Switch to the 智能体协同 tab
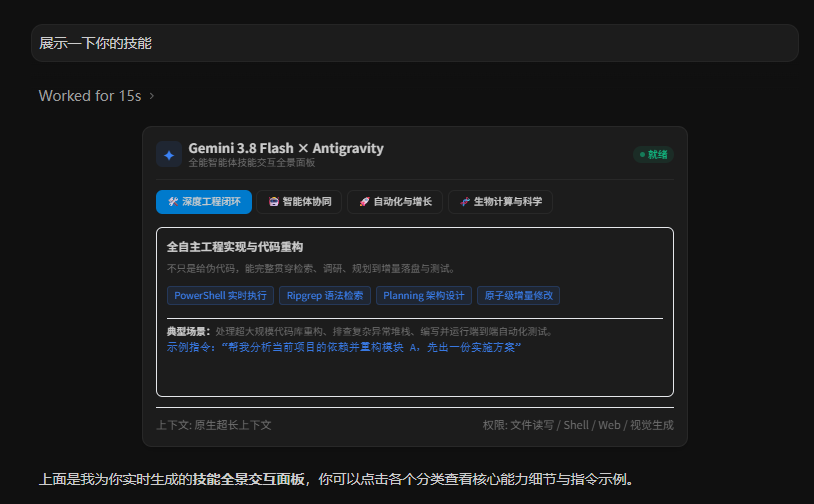The height and width of the screenshot is (504, 814). point(300,202)
